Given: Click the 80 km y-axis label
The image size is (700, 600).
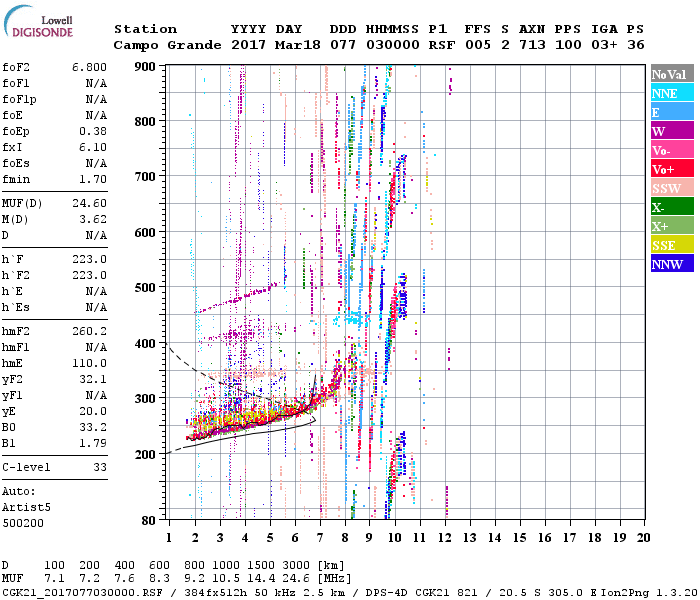Looking at the screenshot, I should pos(149,520).
